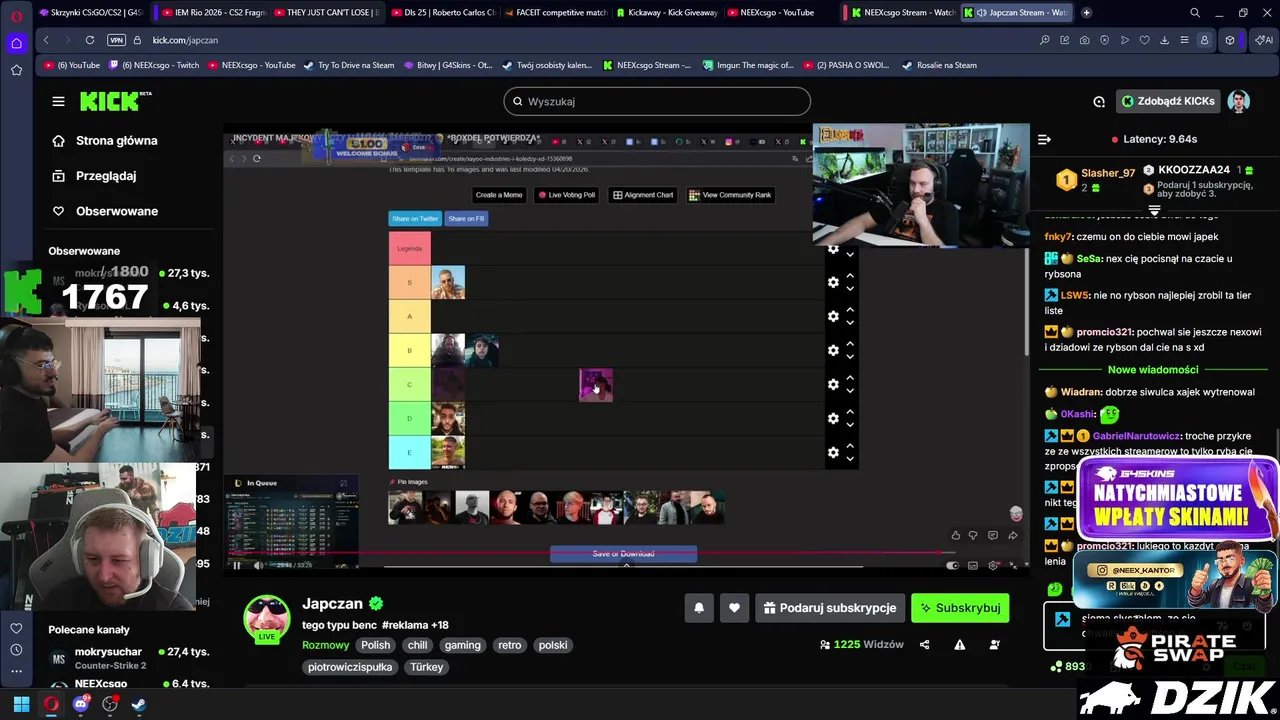Open the user profile avatar menu
Screen dimensions: 1280x720
1238,101
